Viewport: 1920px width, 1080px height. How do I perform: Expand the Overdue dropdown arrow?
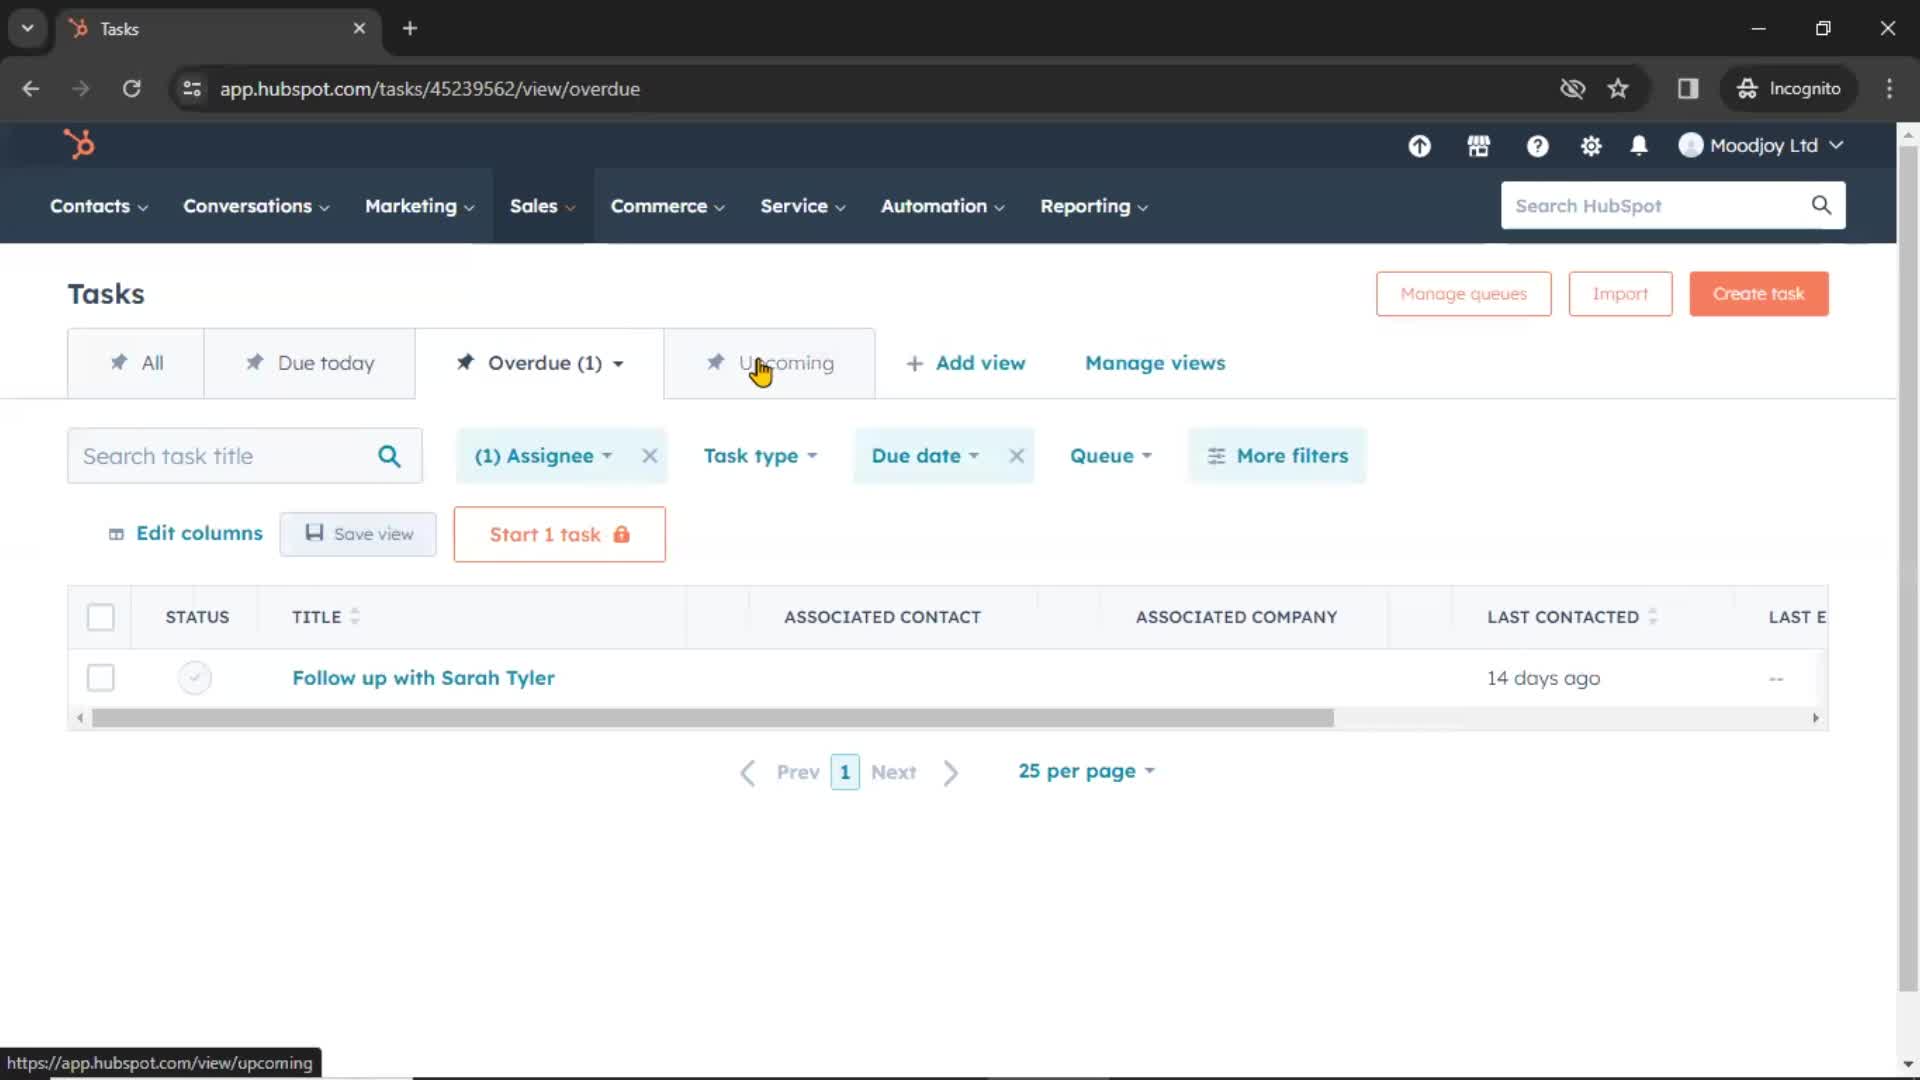(618, 364)
